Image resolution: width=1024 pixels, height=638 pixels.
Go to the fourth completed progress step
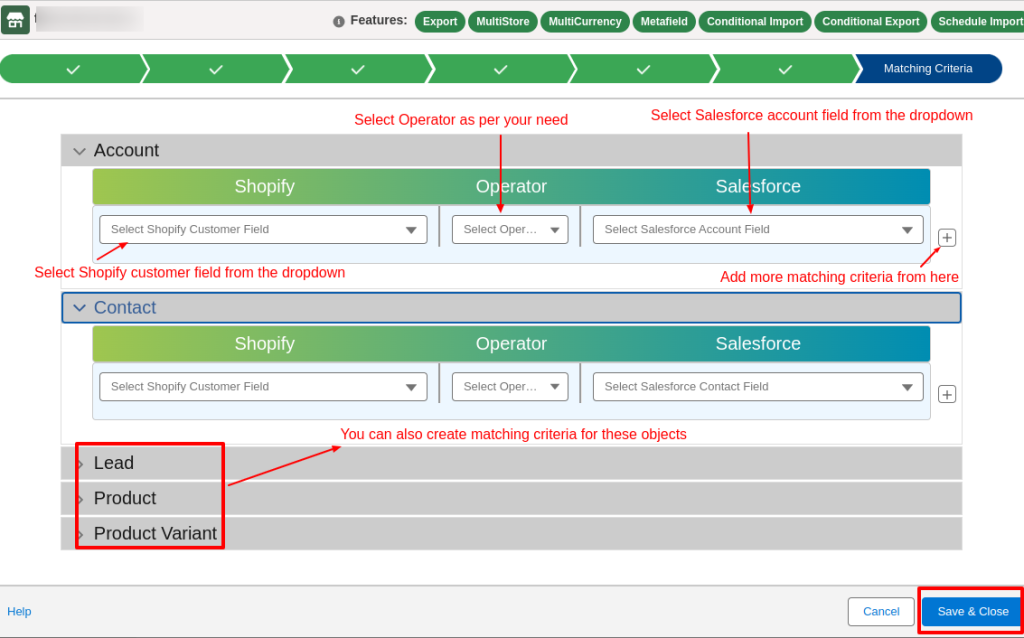tap(501, 69)
